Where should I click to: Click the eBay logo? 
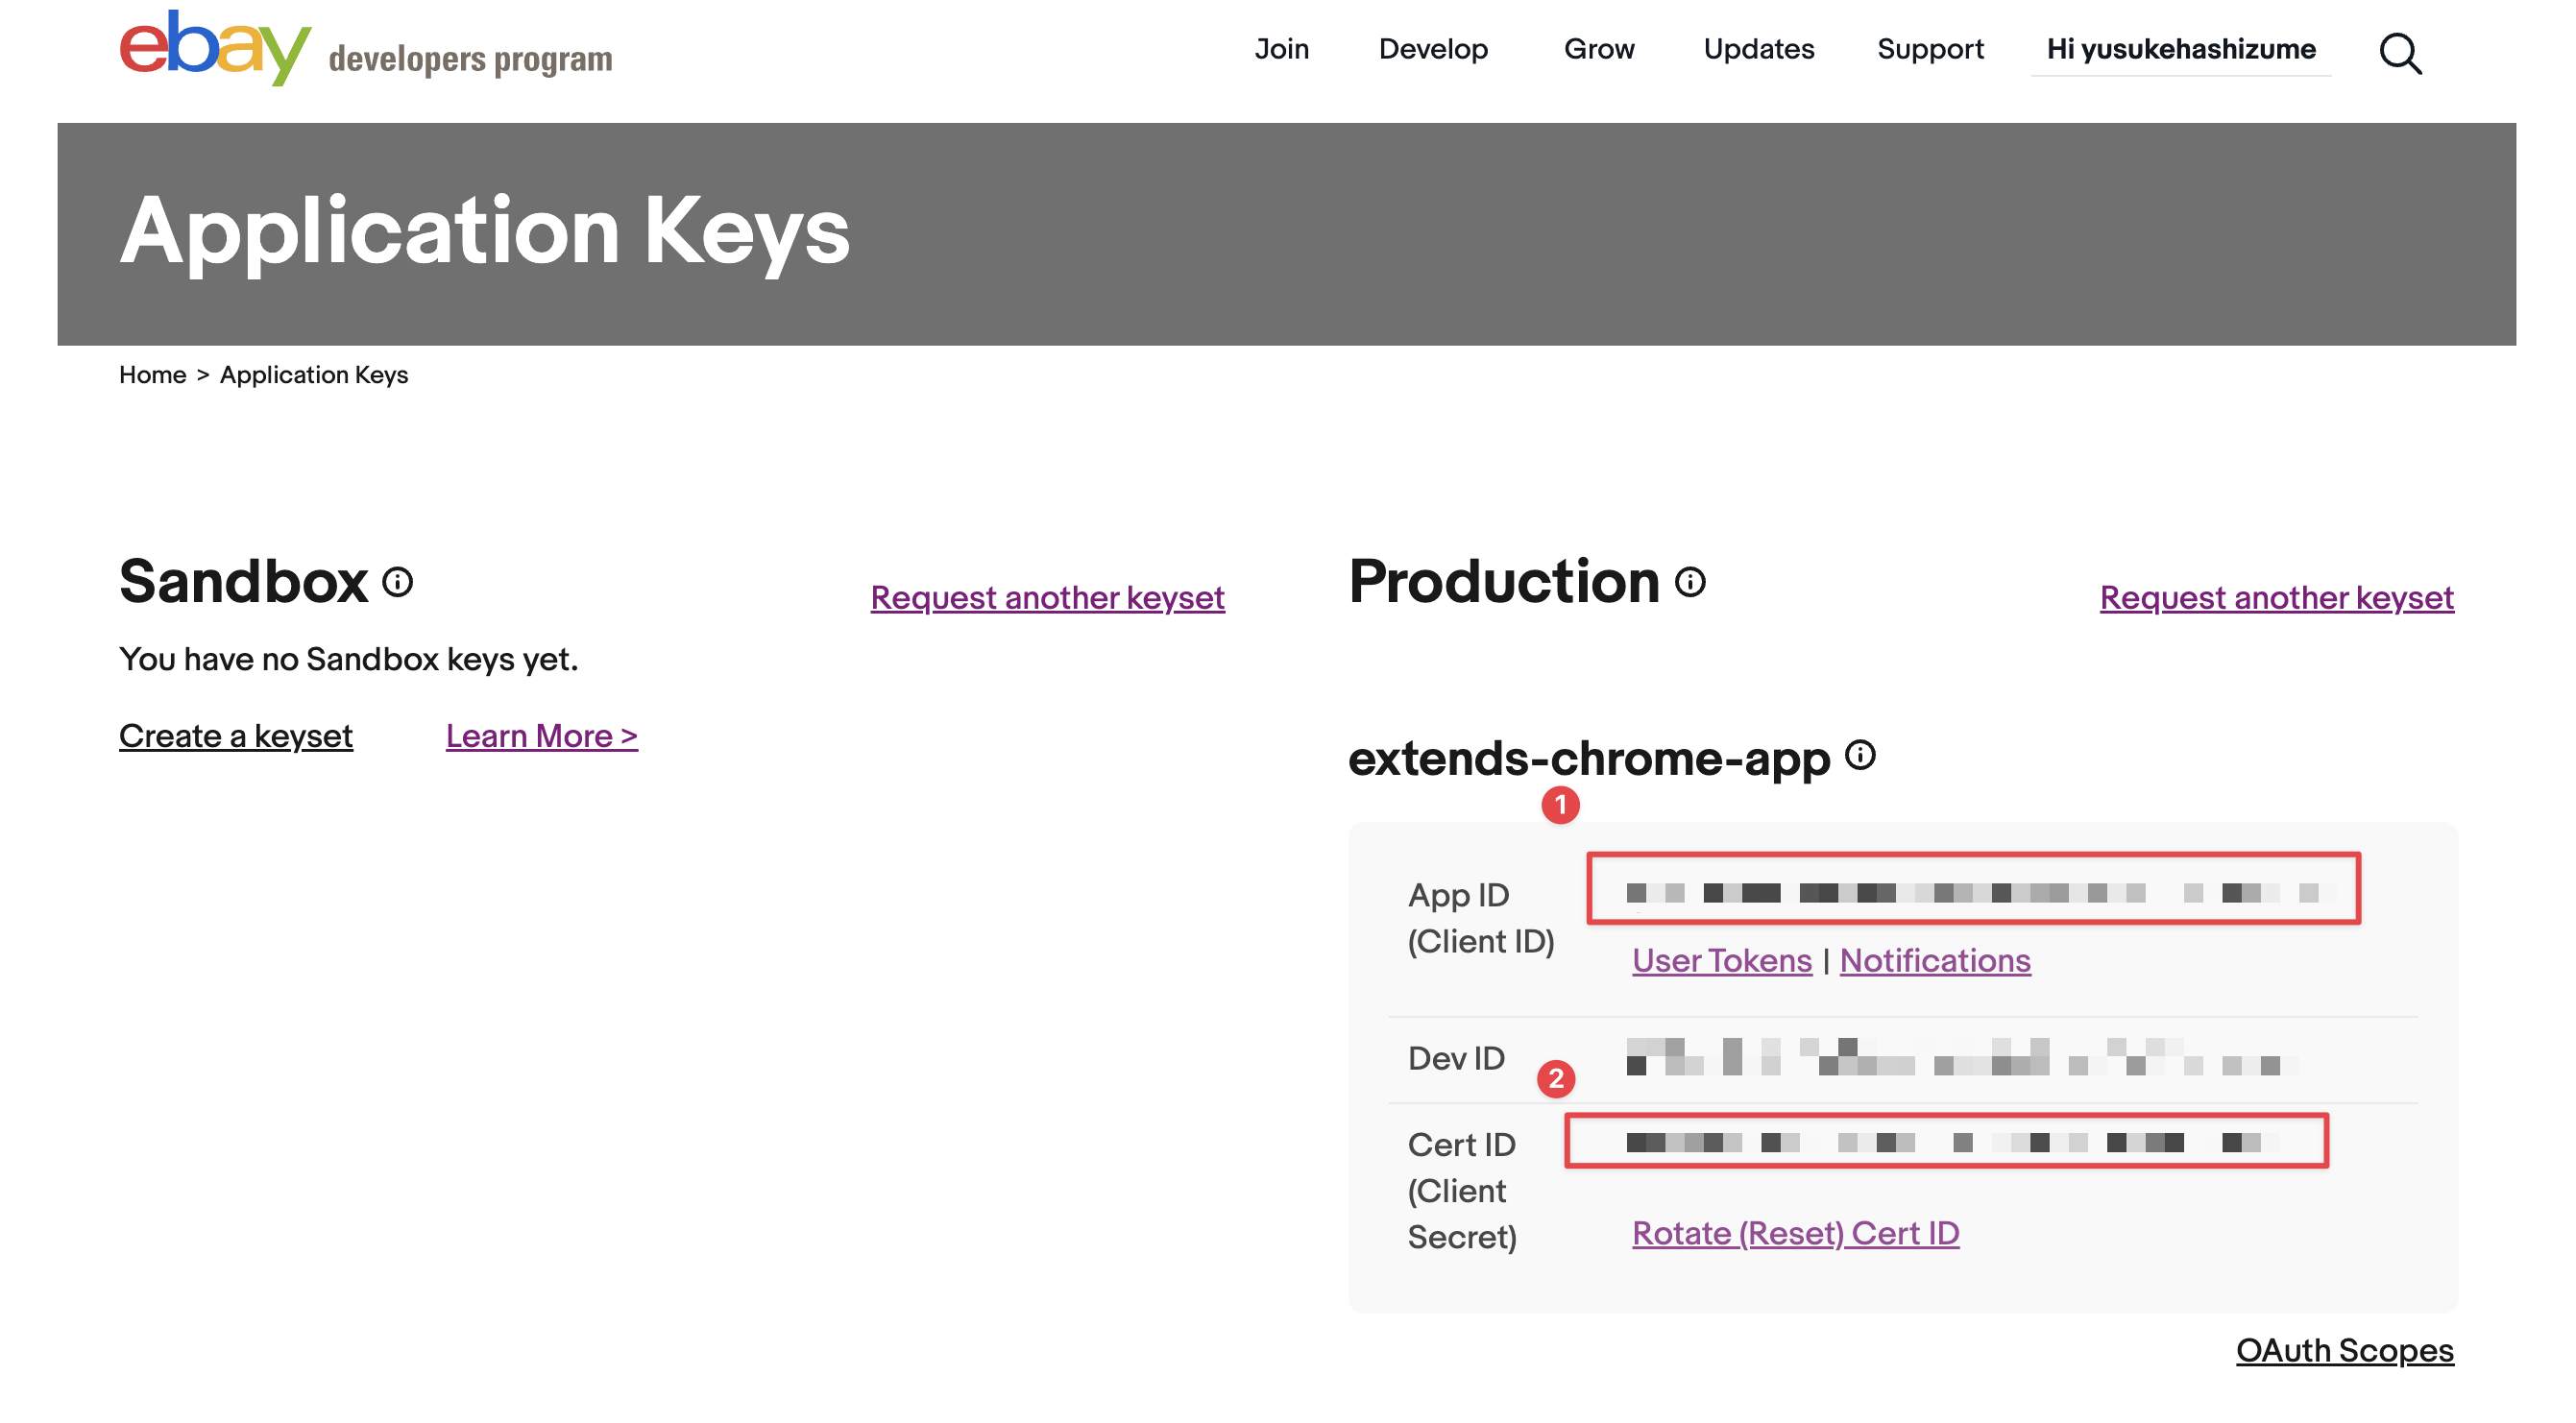tap(215, 48)
